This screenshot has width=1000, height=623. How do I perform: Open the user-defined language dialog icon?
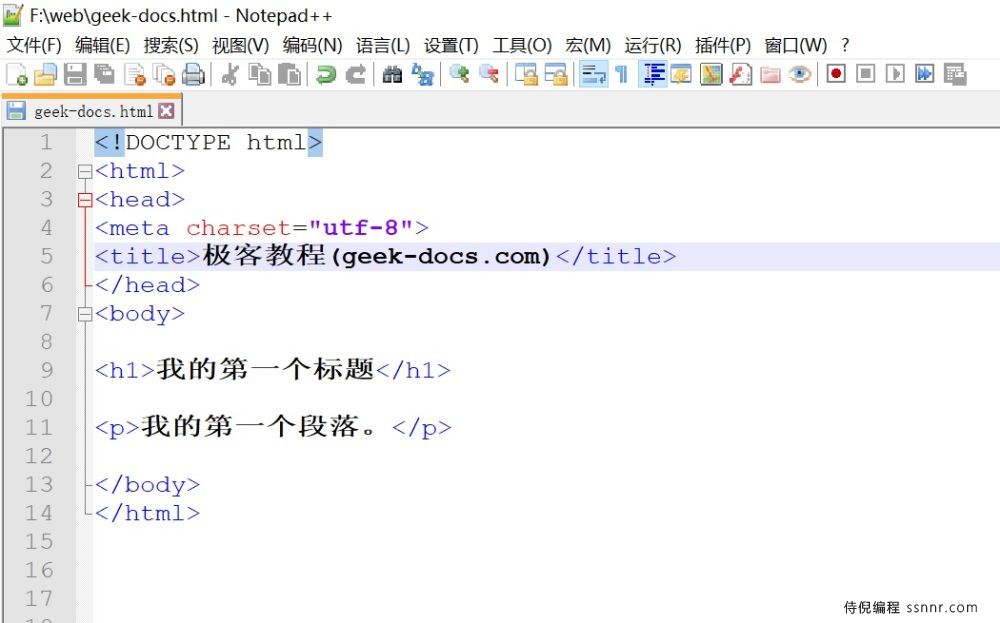pos(681,75)
